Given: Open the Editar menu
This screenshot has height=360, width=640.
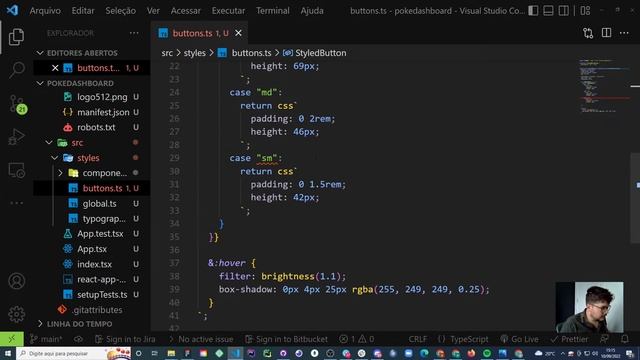Looking at the screenshot, I should (x=83, y=11).
